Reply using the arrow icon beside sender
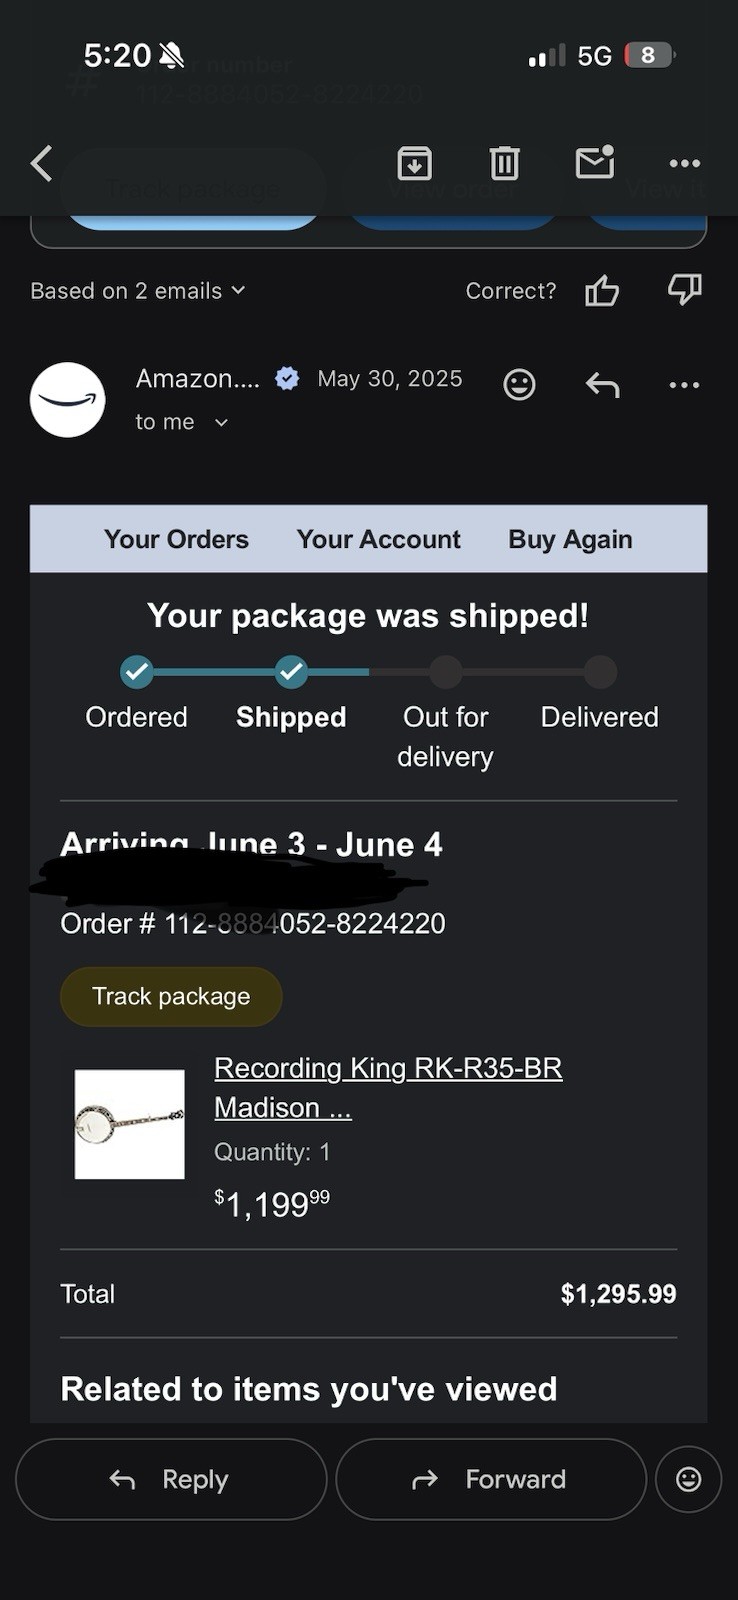The width and height of the screenshot is (738, 1600). 602,385
